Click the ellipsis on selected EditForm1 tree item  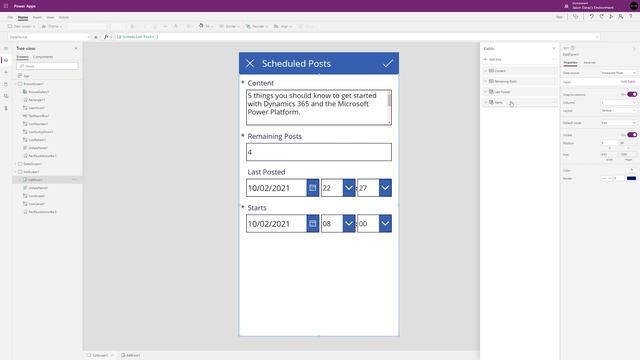[x=74, y=180]
